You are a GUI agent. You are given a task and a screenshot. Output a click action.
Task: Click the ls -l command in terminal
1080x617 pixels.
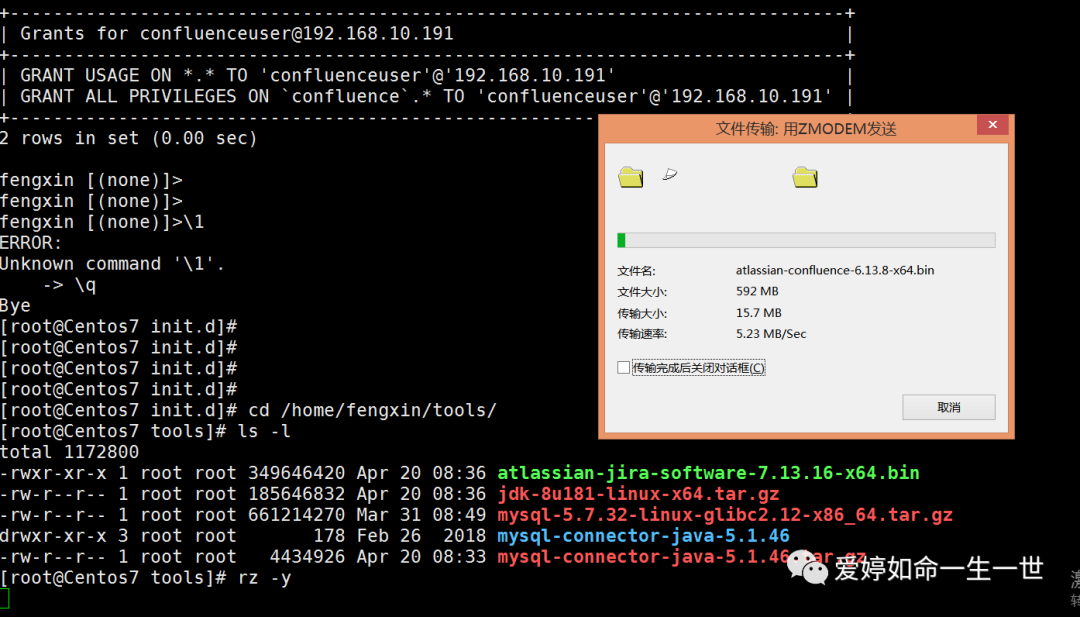pos(264,431)
